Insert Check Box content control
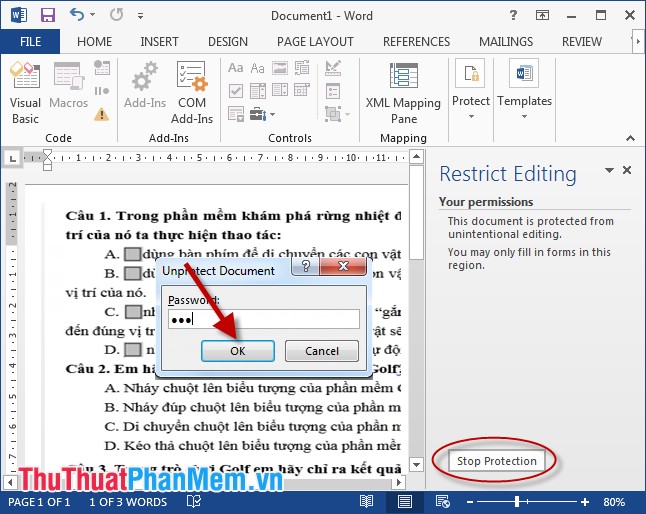Image resolution: width=646 pixels, height=514 pixels. (236, 91)
